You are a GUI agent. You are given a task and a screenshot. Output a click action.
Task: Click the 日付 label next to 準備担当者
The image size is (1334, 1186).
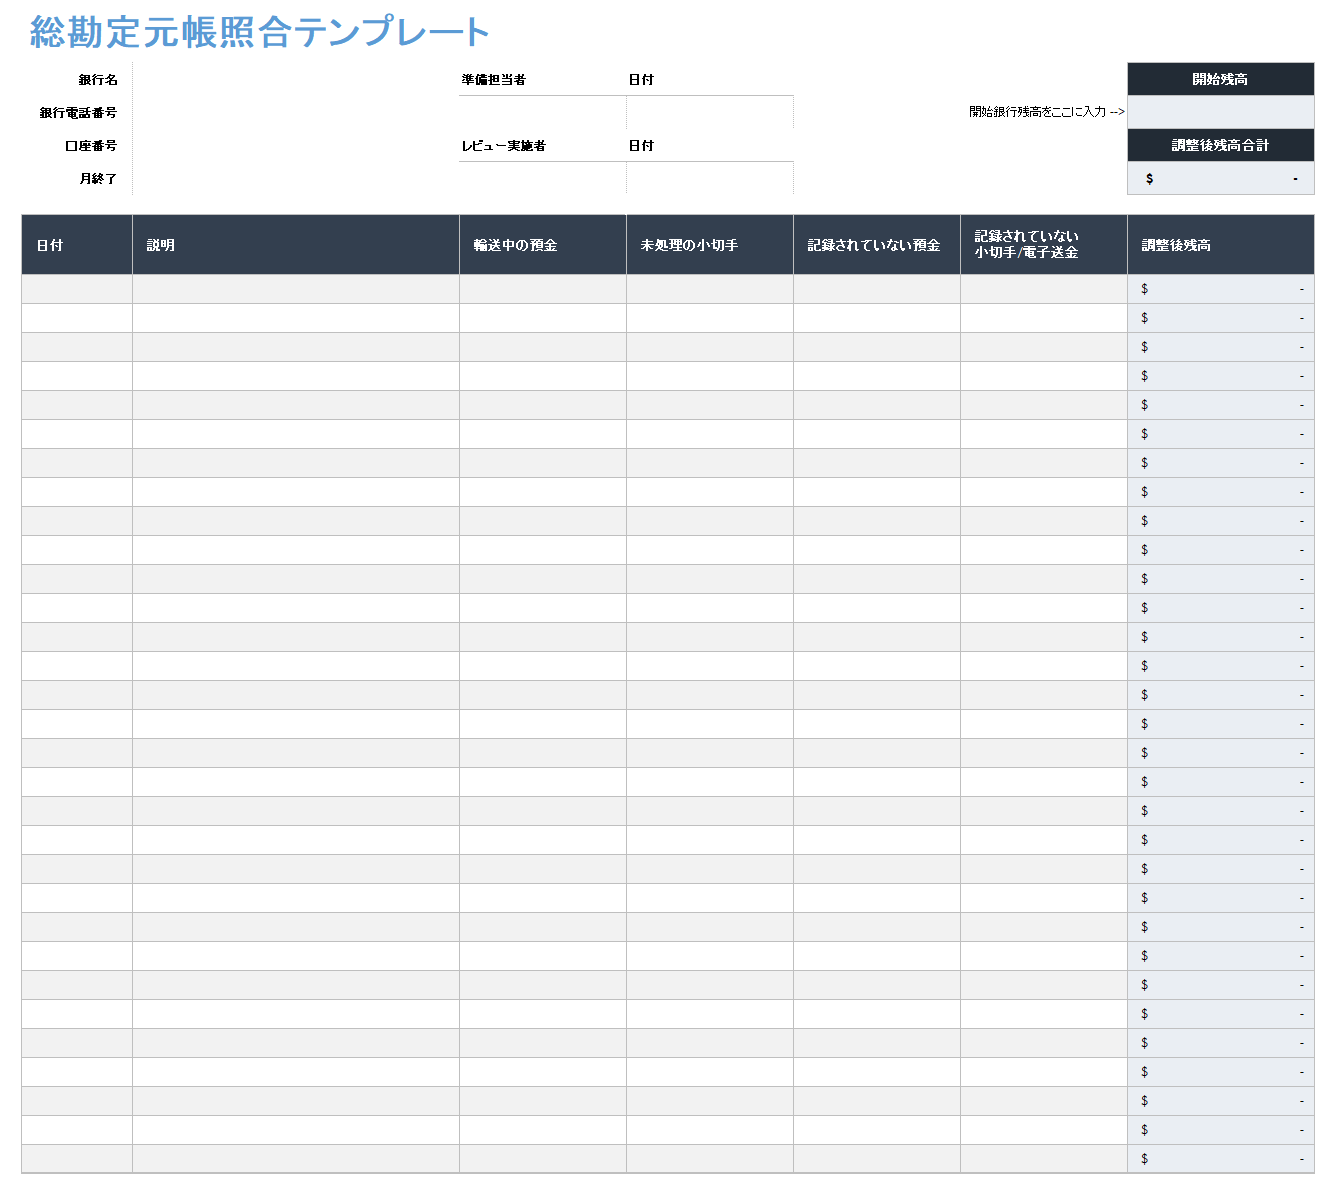(641, 80)
